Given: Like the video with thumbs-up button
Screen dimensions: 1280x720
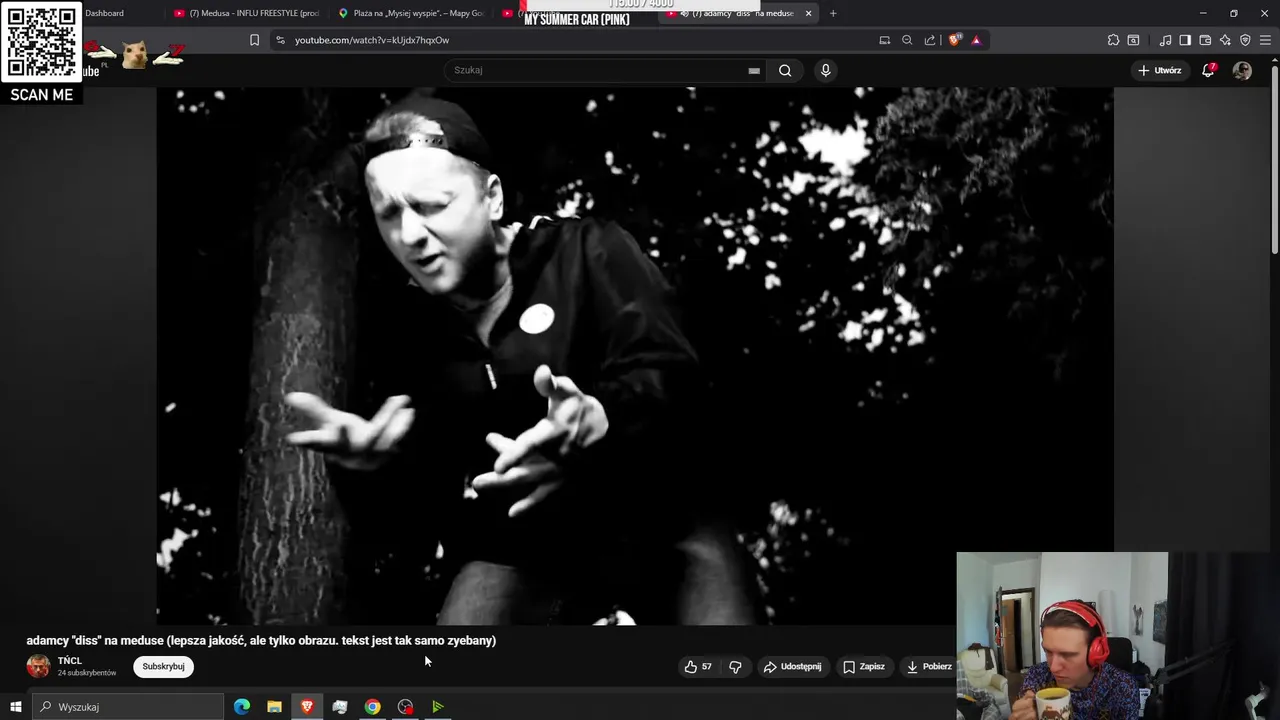Looking at the screenshot, I should [x=698, y=666].
